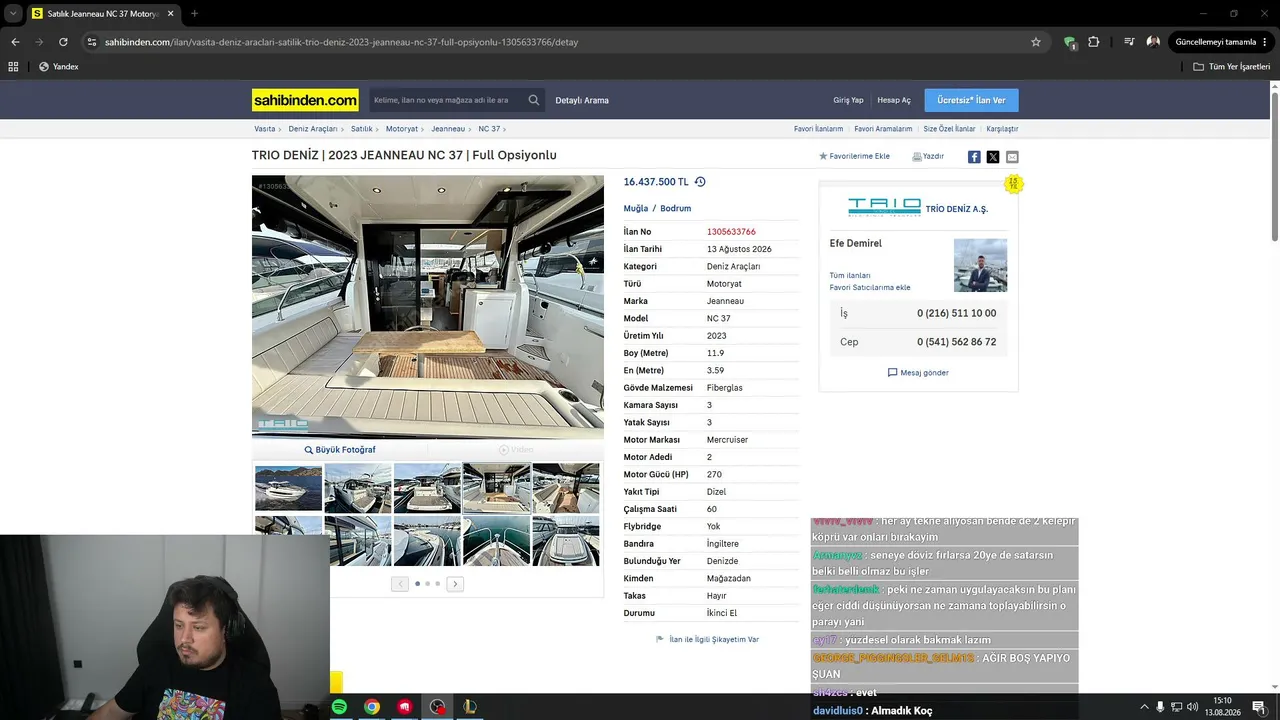Open League of Legends from the taskbar
The width and height of the screenshot is (1280, 720).
click(x=469, y=707)
